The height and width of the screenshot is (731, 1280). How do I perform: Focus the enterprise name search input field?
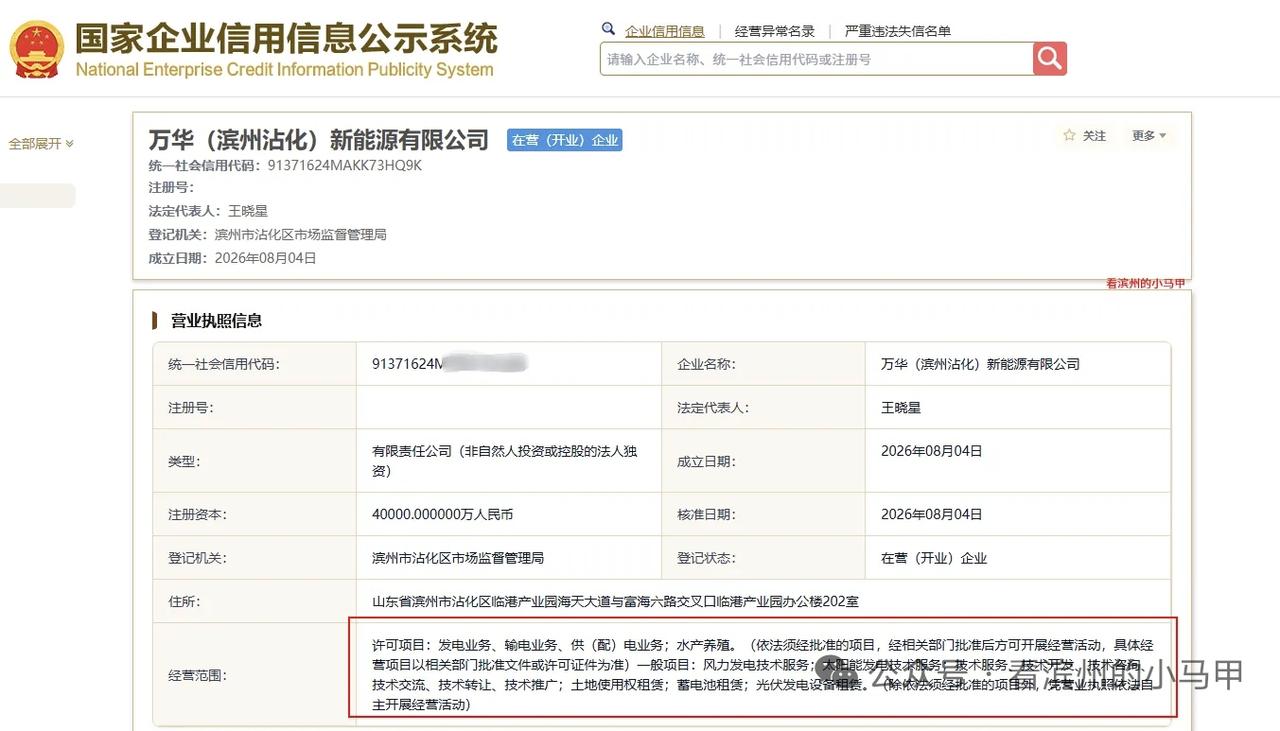[x=816, y=59]
